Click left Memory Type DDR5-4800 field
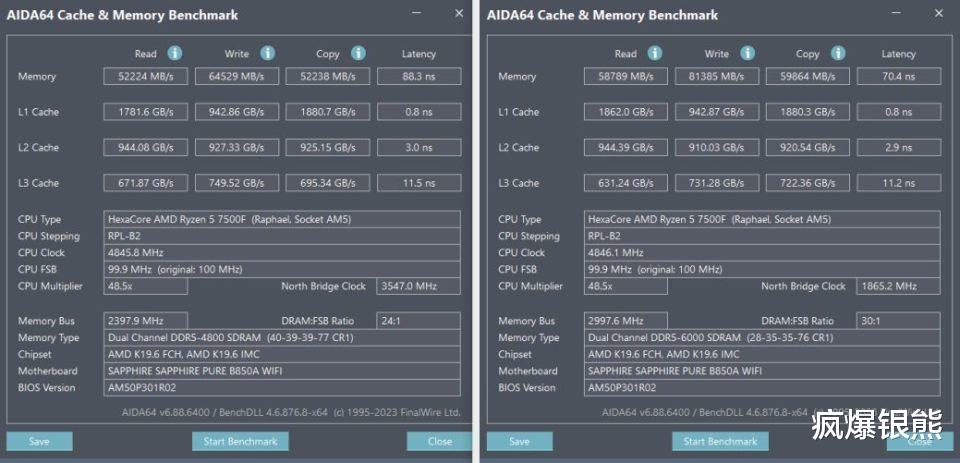This screenshot has height=463, width=960. tap(283, 338)
